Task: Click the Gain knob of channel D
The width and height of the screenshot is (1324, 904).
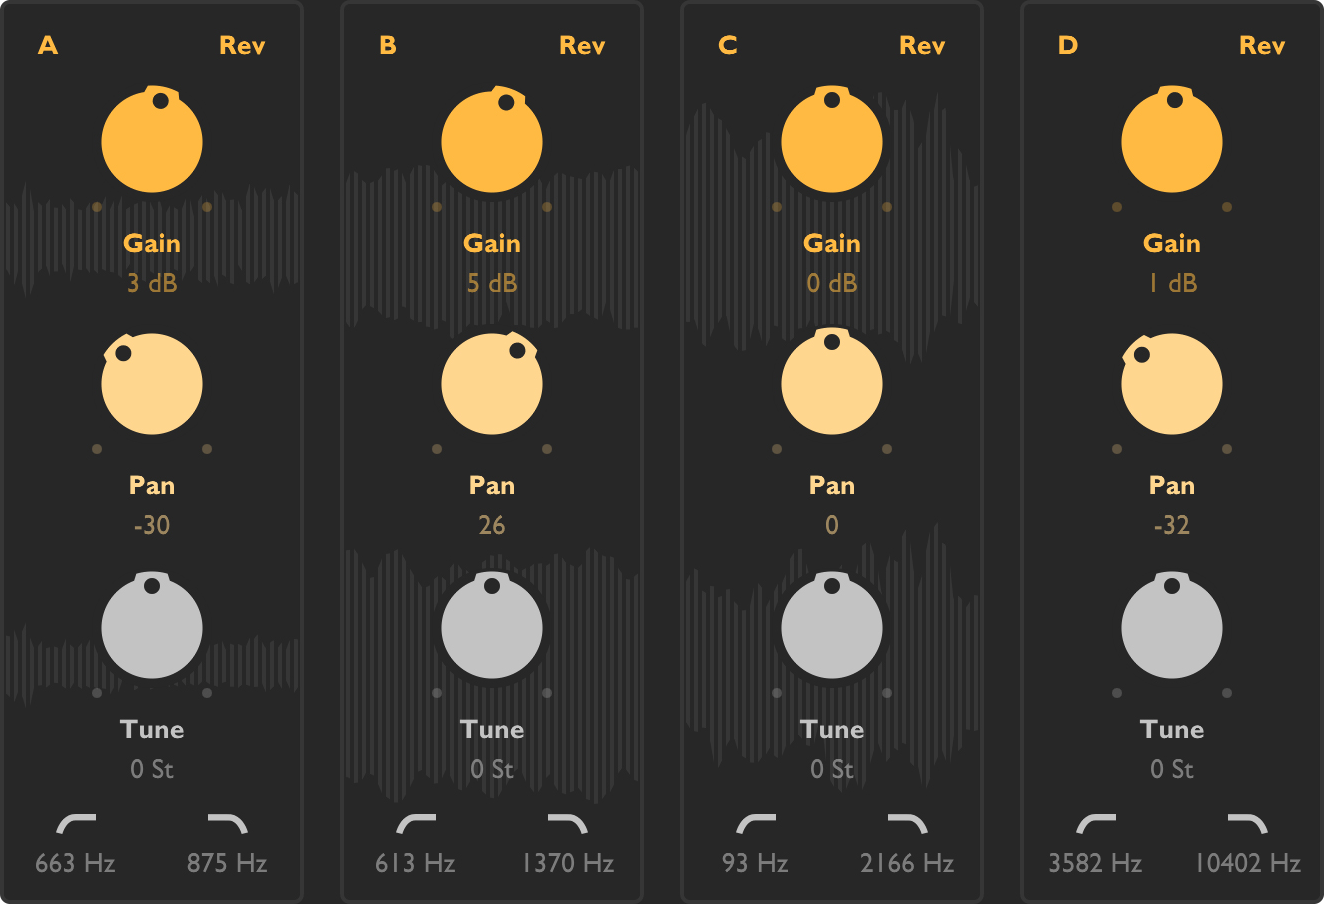Action: point(1172,141)
